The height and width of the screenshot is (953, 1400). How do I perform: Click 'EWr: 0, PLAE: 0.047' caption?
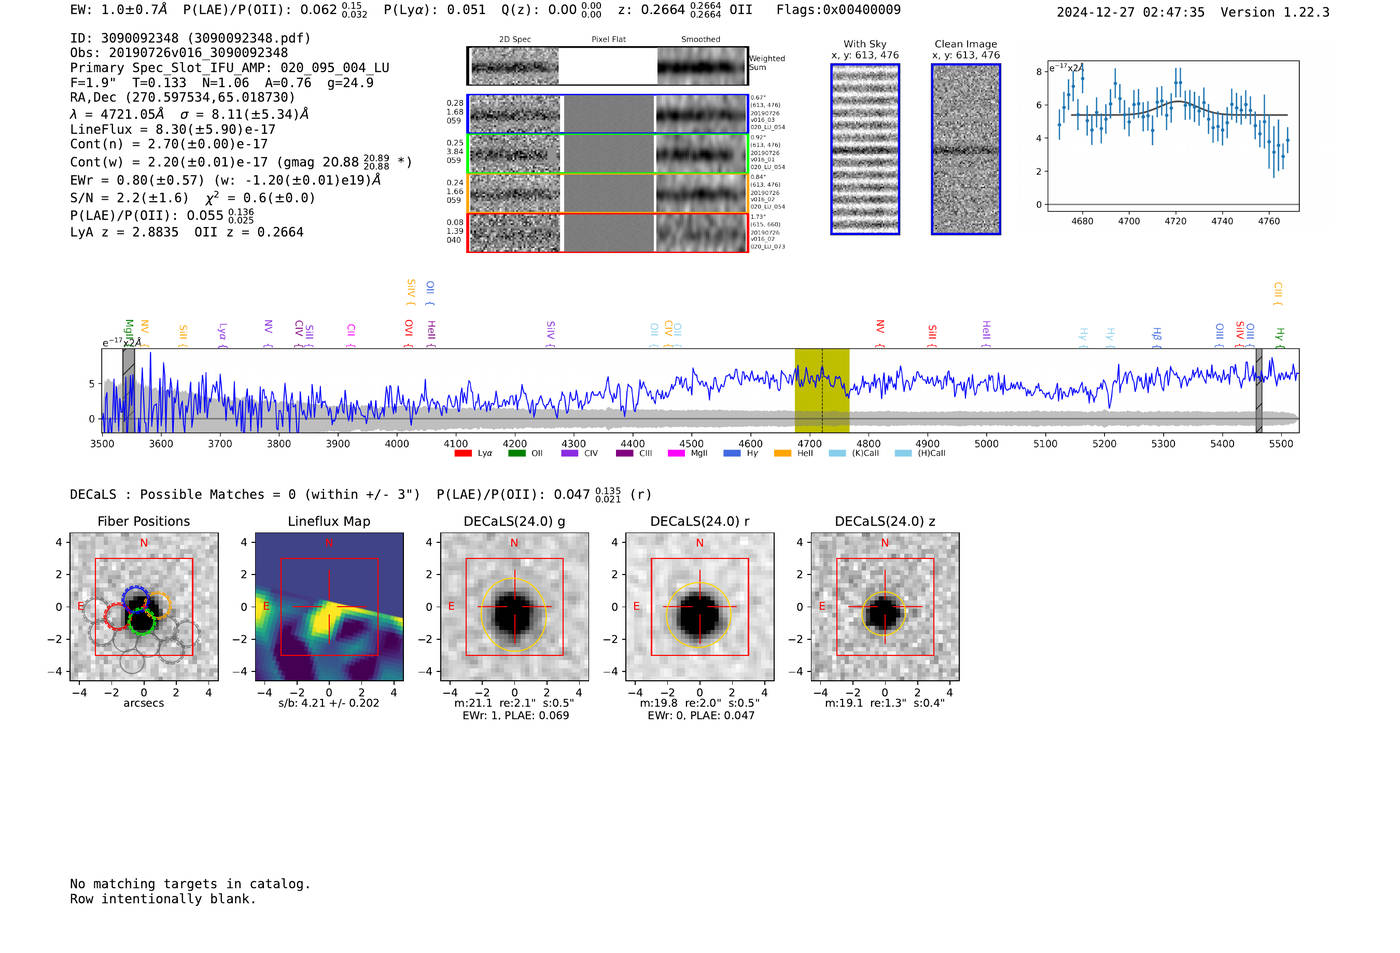point(700,715)
